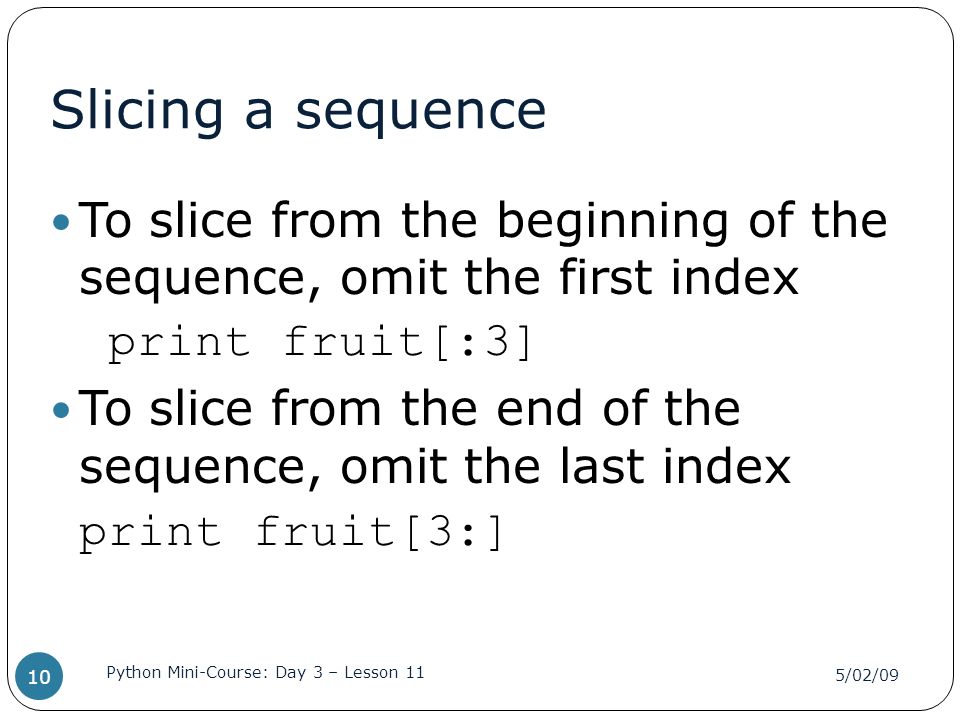Click the second blue bullet point

[61, 410]
